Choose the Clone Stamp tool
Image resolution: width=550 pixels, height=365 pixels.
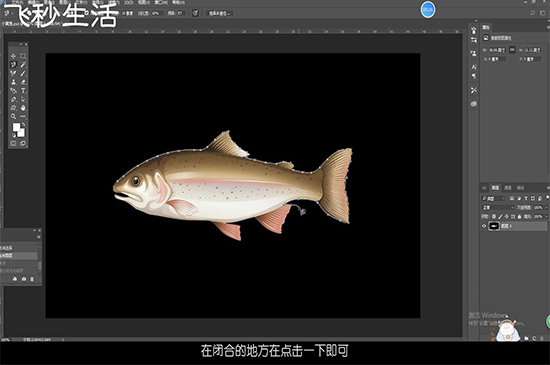coord(13,82)
